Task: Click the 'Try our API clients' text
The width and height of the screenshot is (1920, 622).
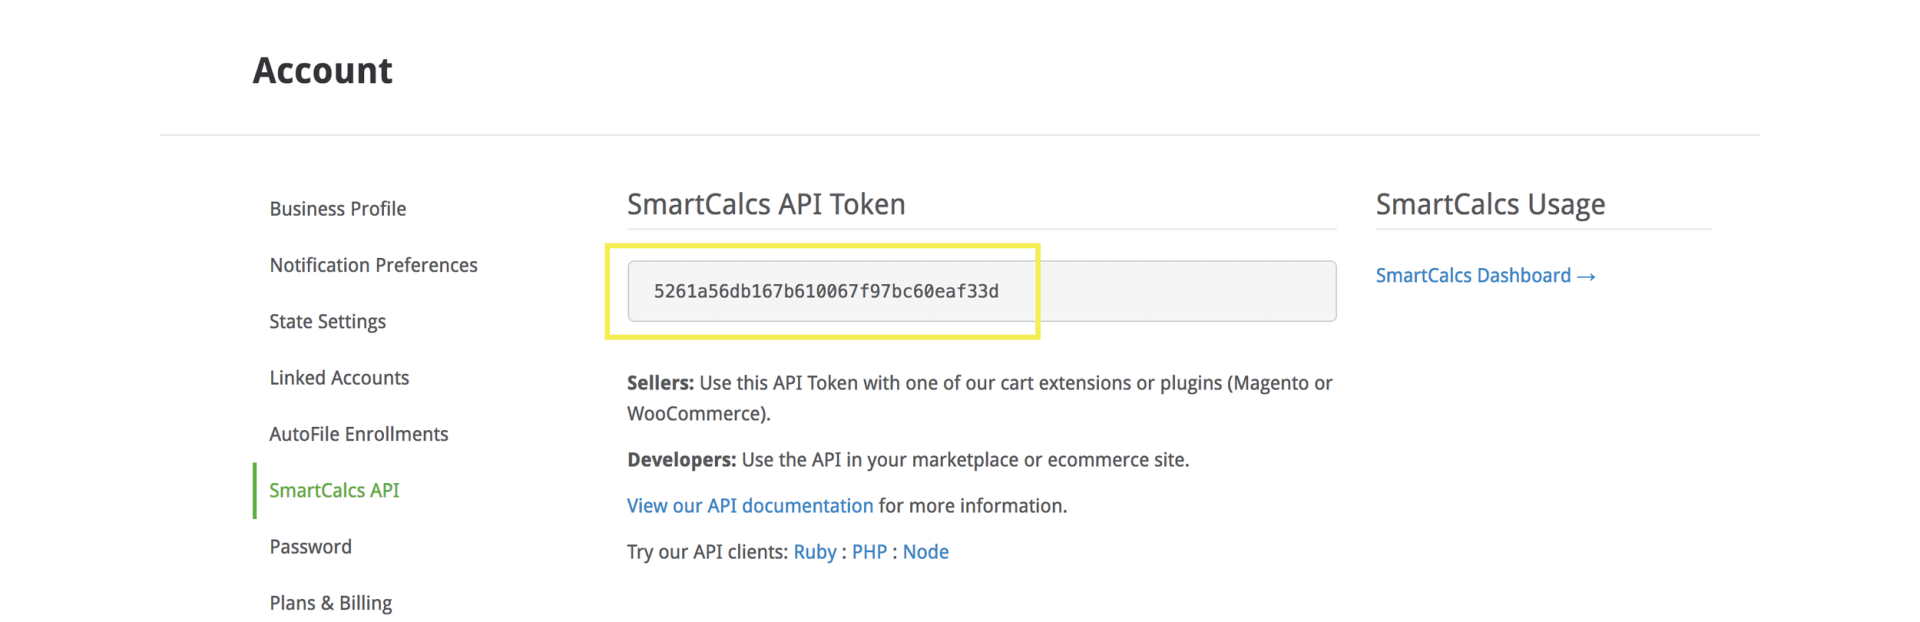Action: 706,552
